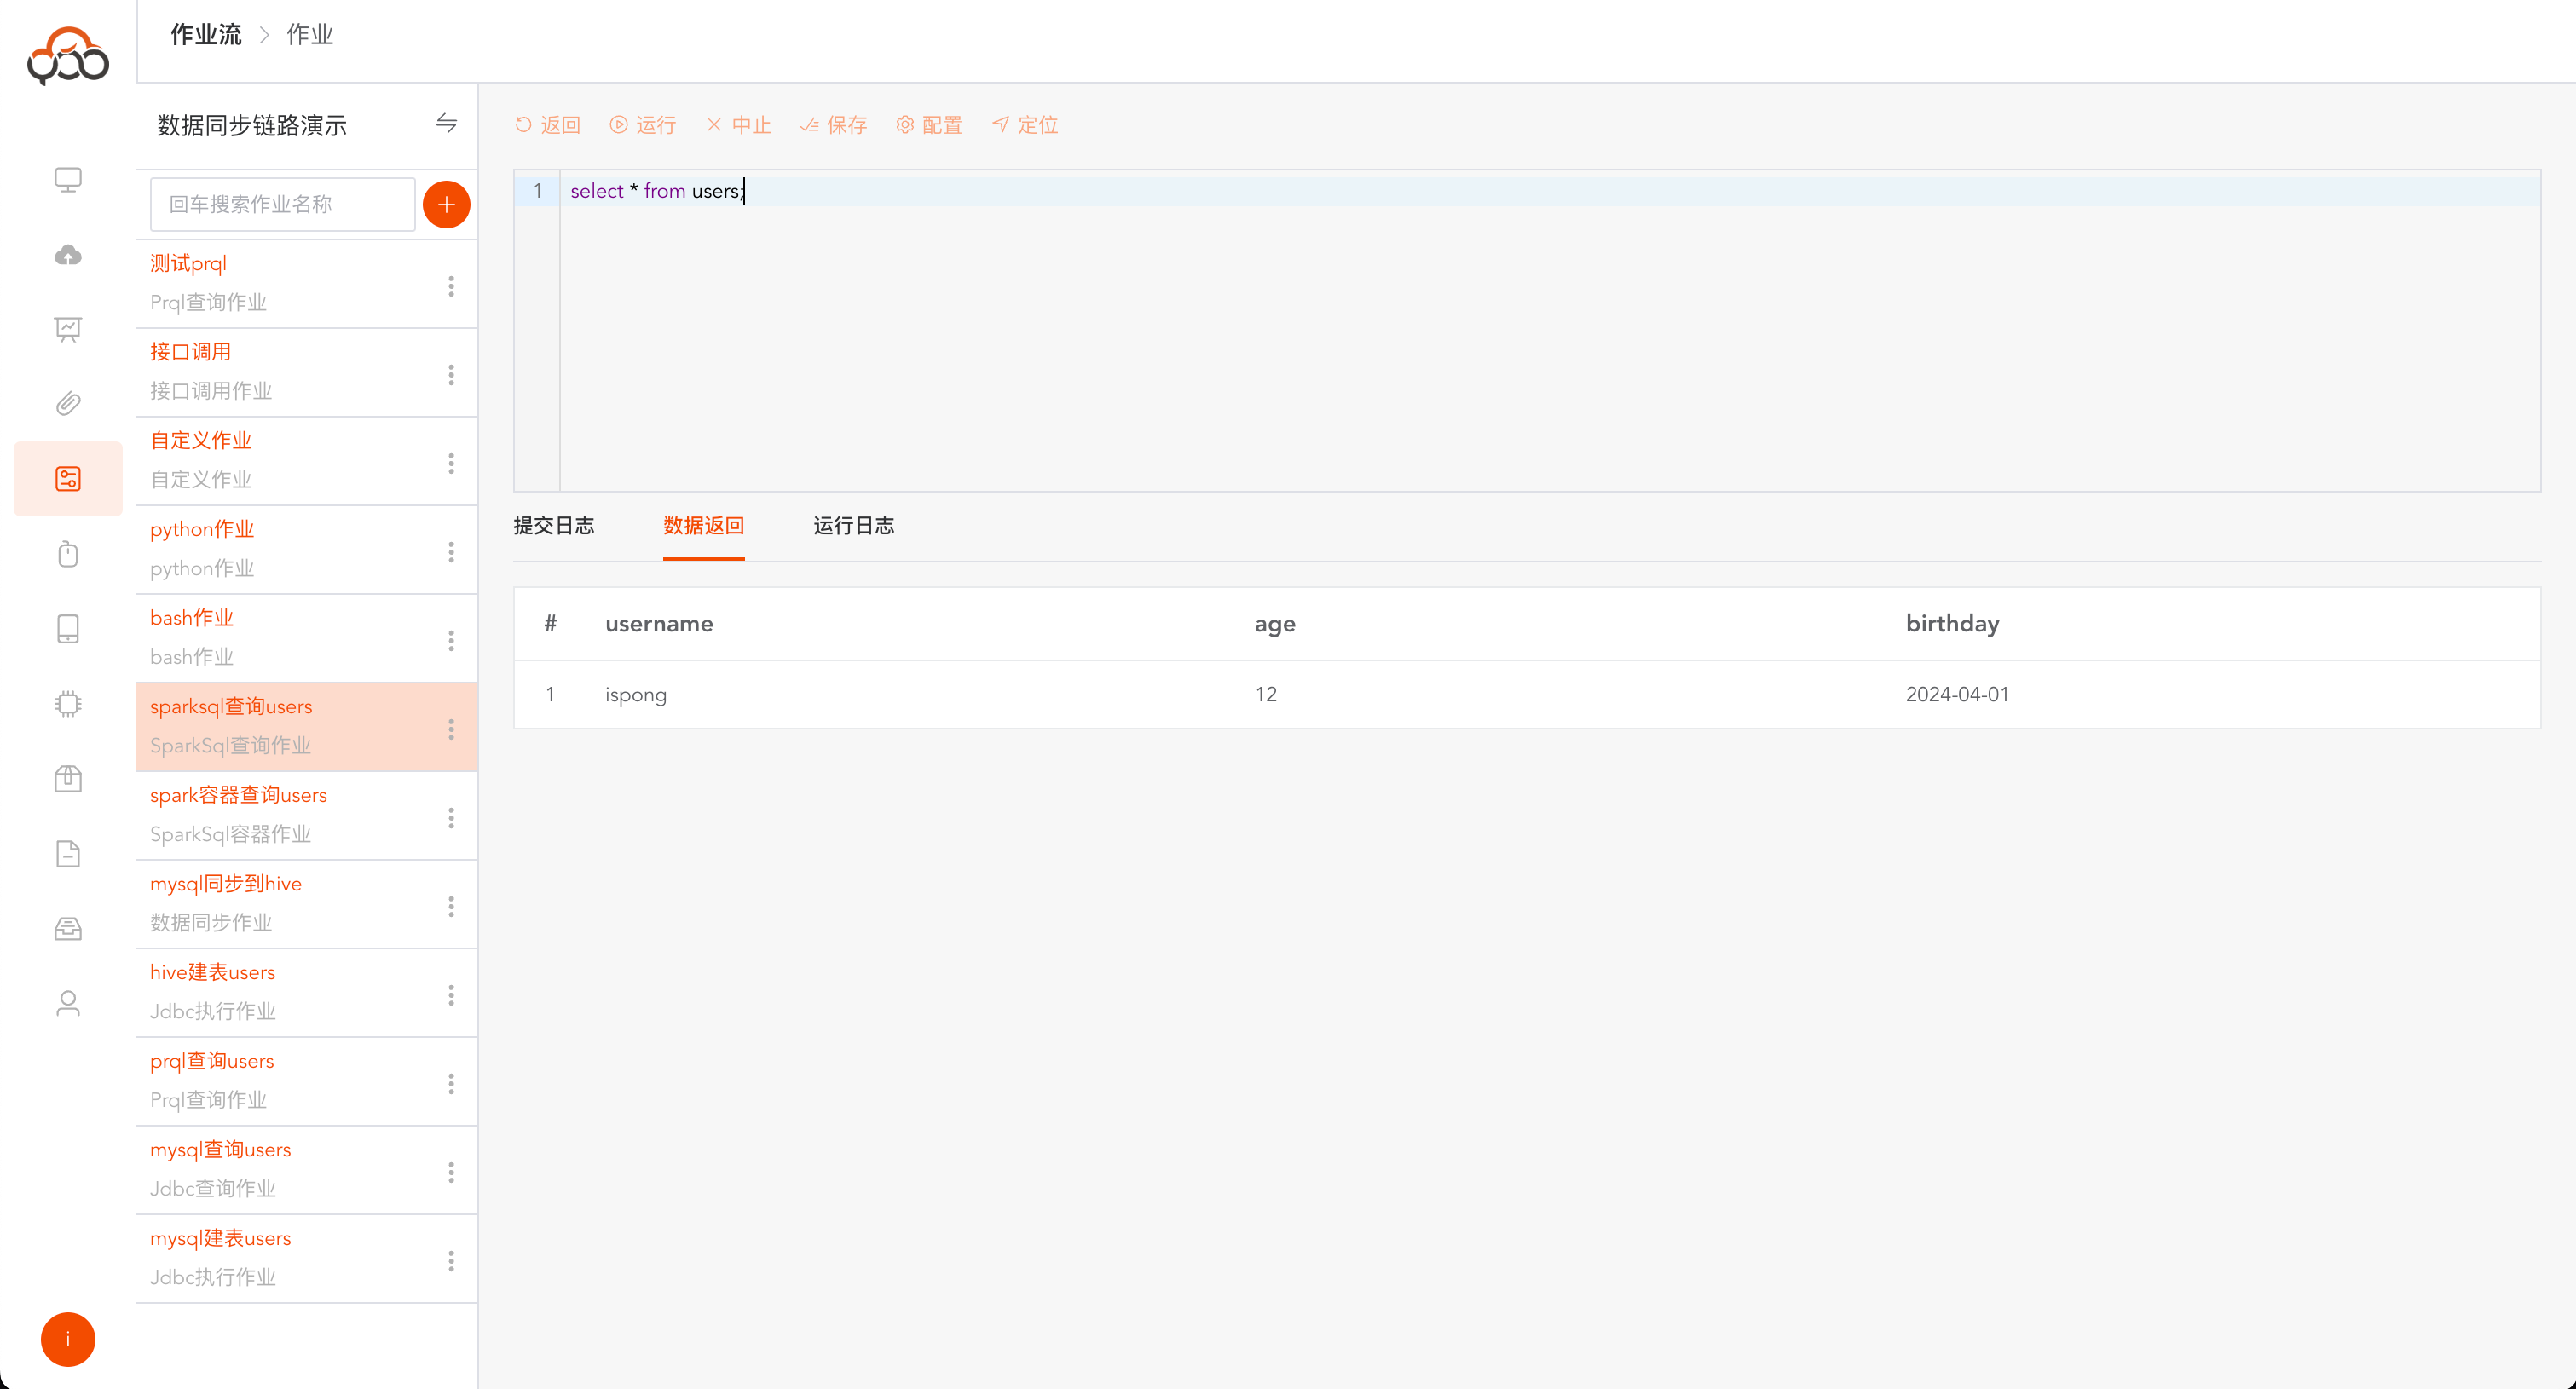Switch to the 提交日志 tab
This screenshot has height=1389, width=2576.
coord(553,526)
